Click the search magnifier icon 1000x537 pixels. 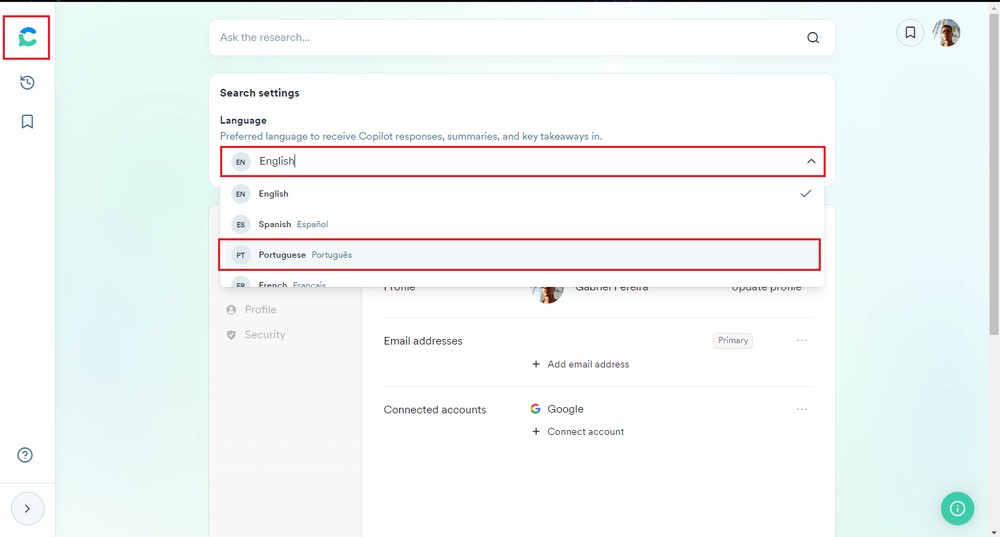(813, 38)
